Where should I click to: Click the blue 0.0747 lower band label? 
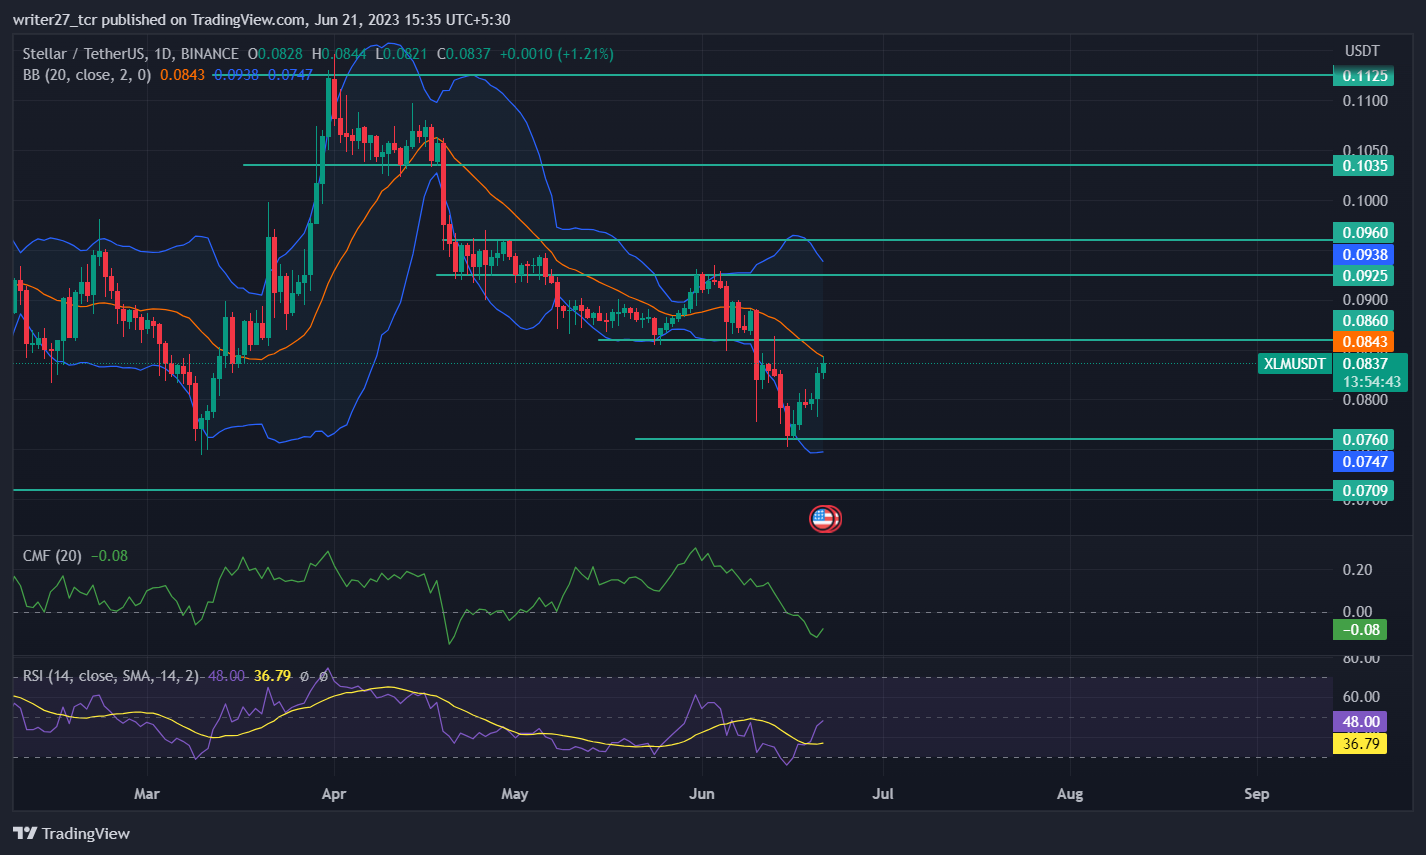1364,462
